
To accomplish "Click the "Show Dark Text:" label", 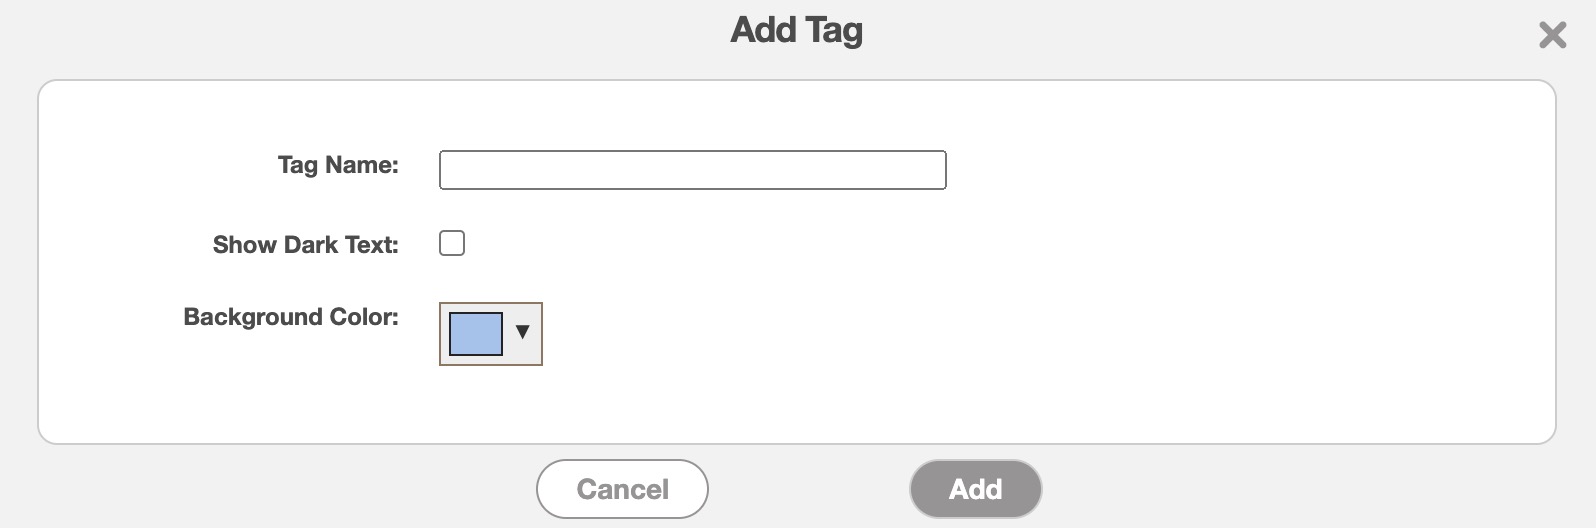I will (305, 245).
